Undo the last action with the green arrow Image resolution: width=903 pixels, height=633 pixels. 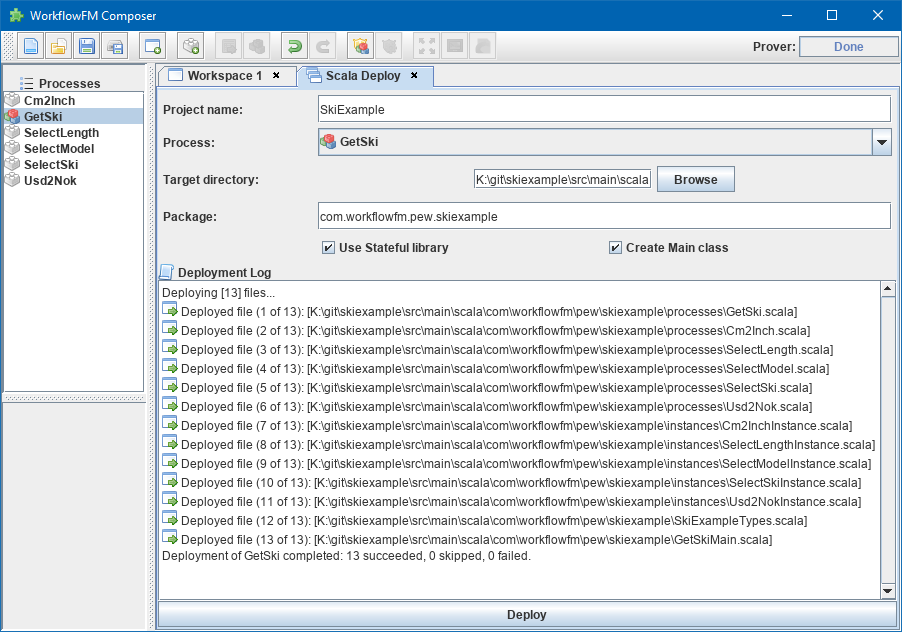point(296,46)
